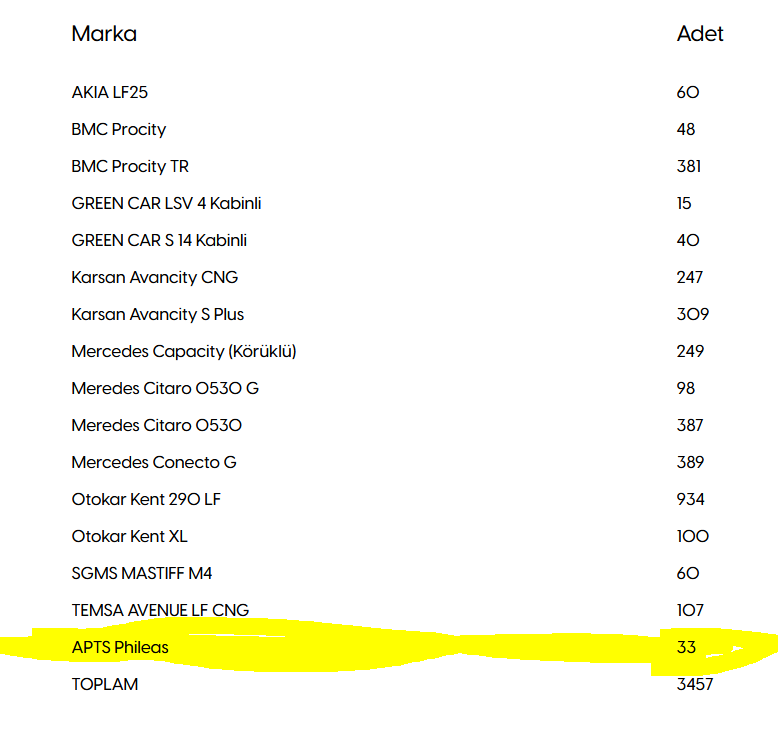This screenshot has width=778, height=755.
Task: Click the Otokar Kent XL label
Action: [129, 536]
